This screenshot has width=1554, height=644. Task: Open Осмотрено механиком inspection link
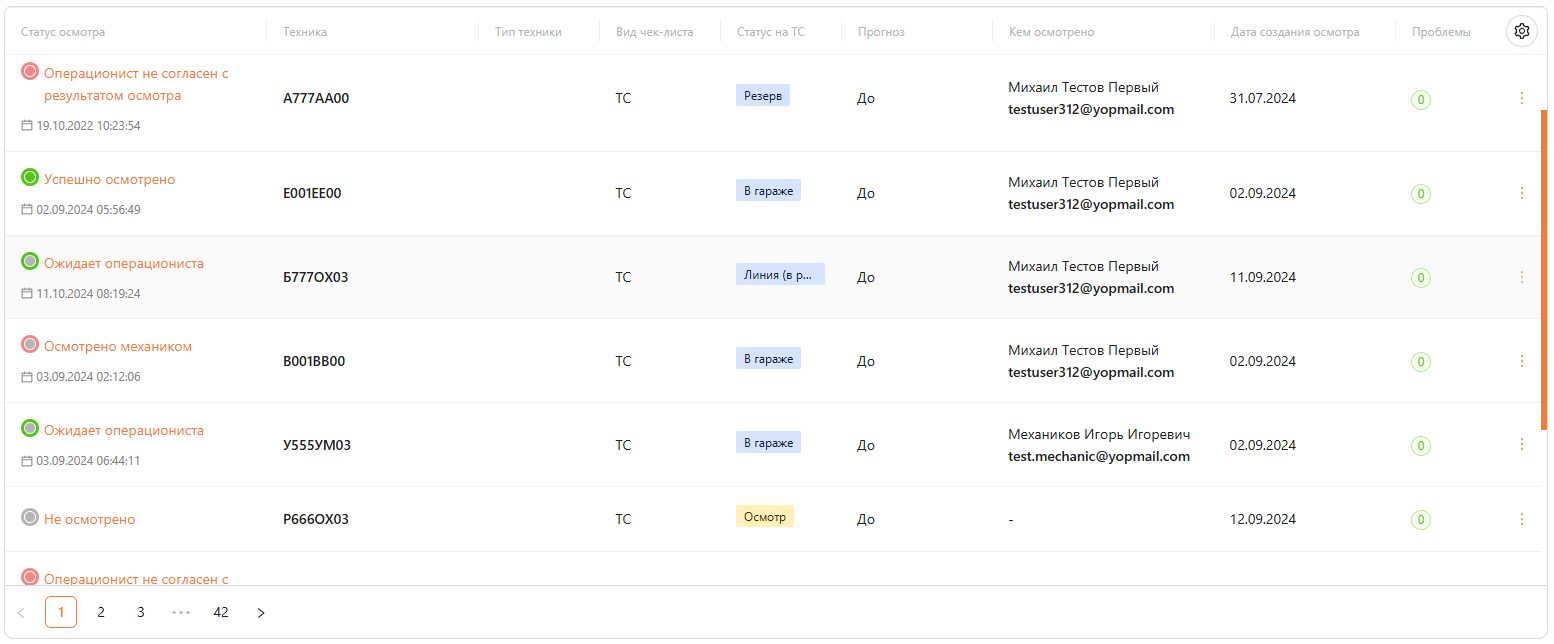click(x=118, y=347)
